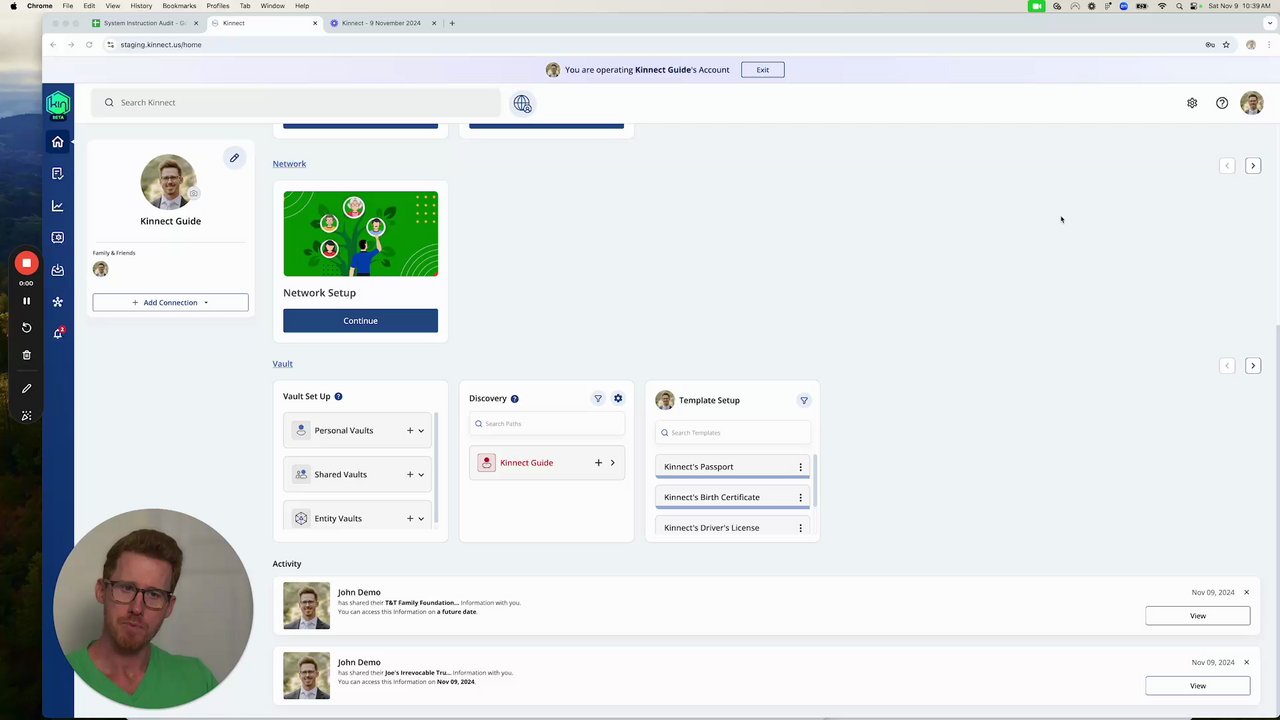This screenshot has height=720, width=1280.
Task: Open options menu for Kinnect's Driver's License
Action: pyautogui.click(x=800, y=528)
